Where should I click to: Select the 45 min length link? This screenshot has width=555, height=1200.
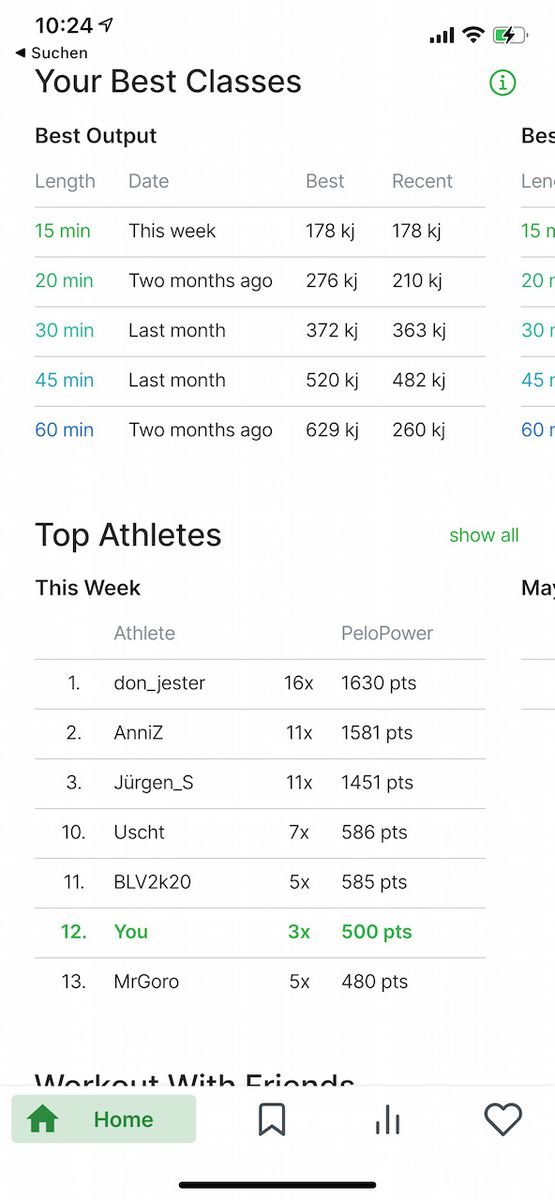point(64,380)
